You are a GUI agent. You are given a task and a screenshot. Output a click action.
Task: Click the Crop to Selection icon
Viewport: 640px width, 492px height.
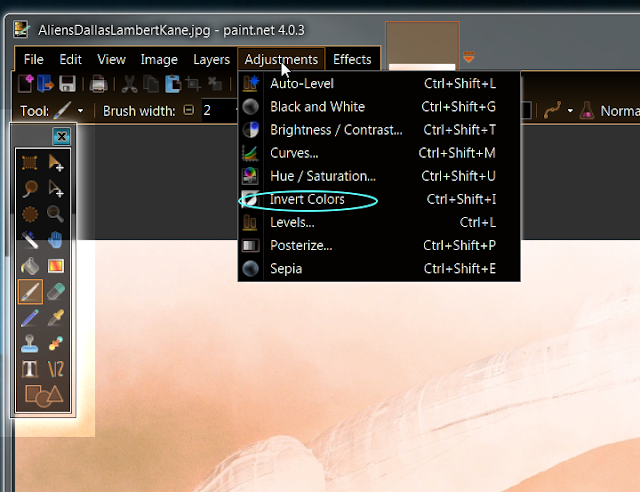point(193,84)
